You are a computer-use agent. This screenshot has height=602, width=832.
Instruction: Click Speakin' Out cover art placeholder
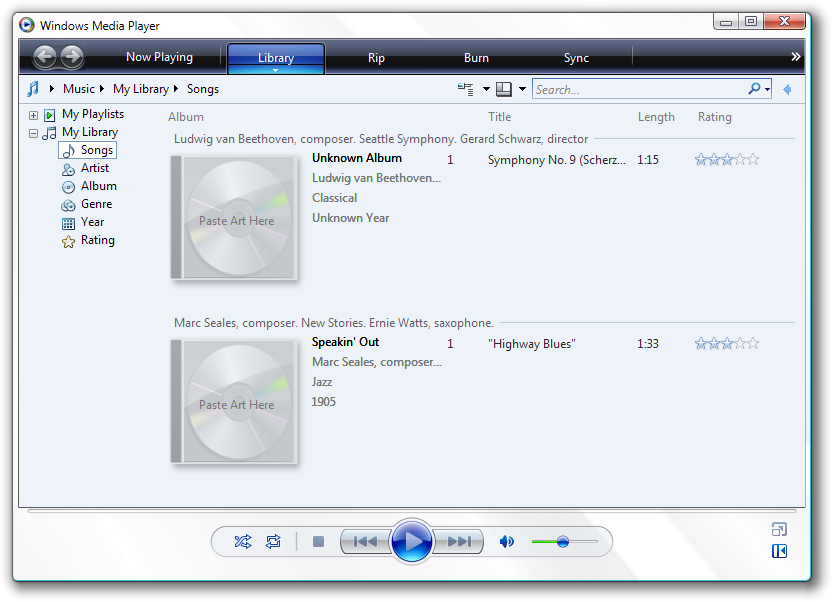click(x=234, y=402)
